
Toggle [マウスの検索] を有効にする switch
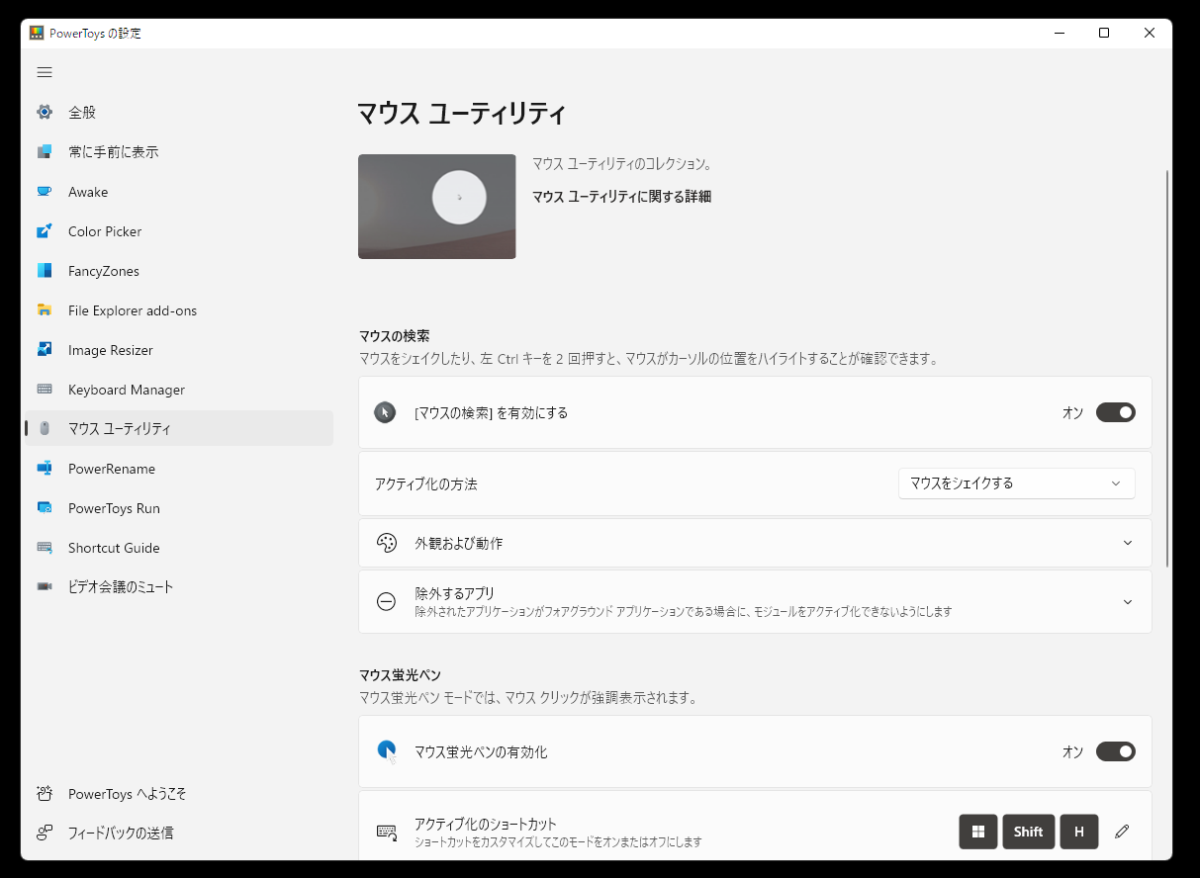click(1115, 412)
